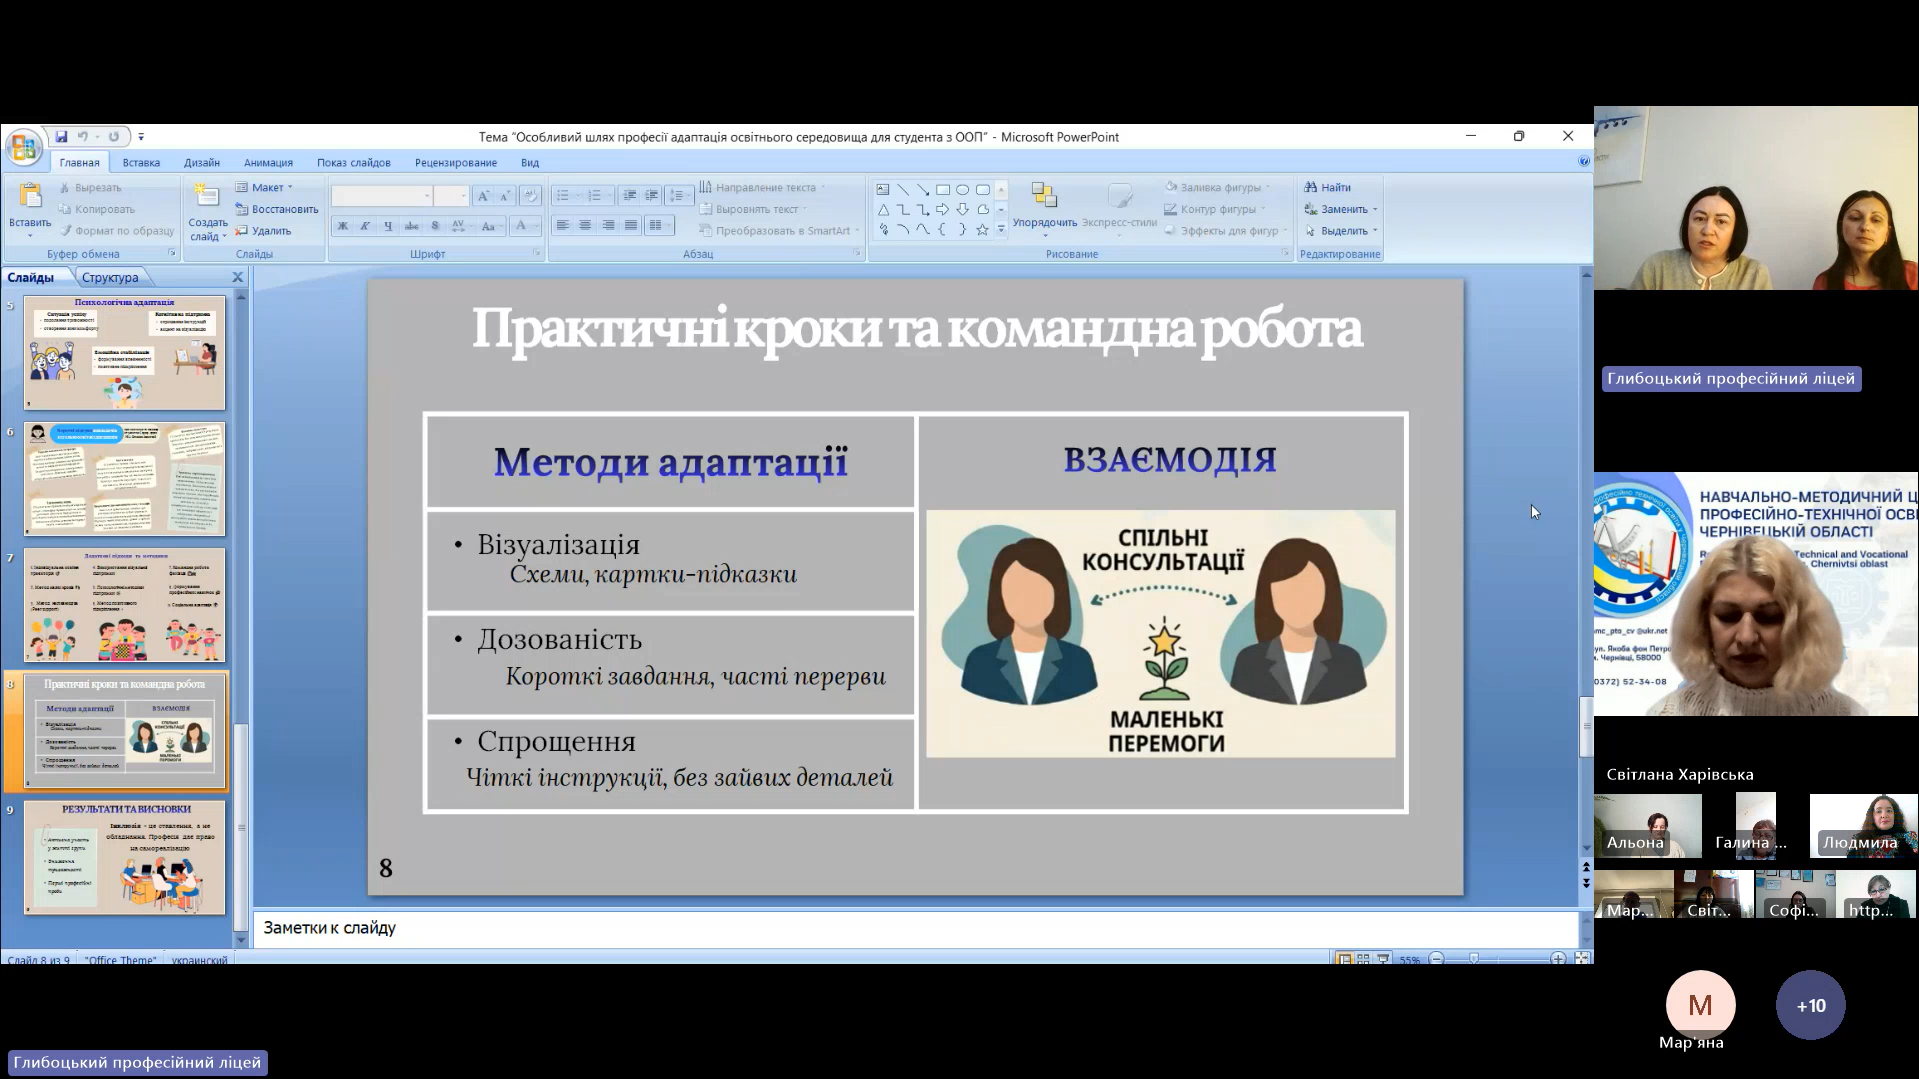This screenshot has height=1079, width=1919.
Task: Switch to slide sorter view icon
Action: (1363, 959)
